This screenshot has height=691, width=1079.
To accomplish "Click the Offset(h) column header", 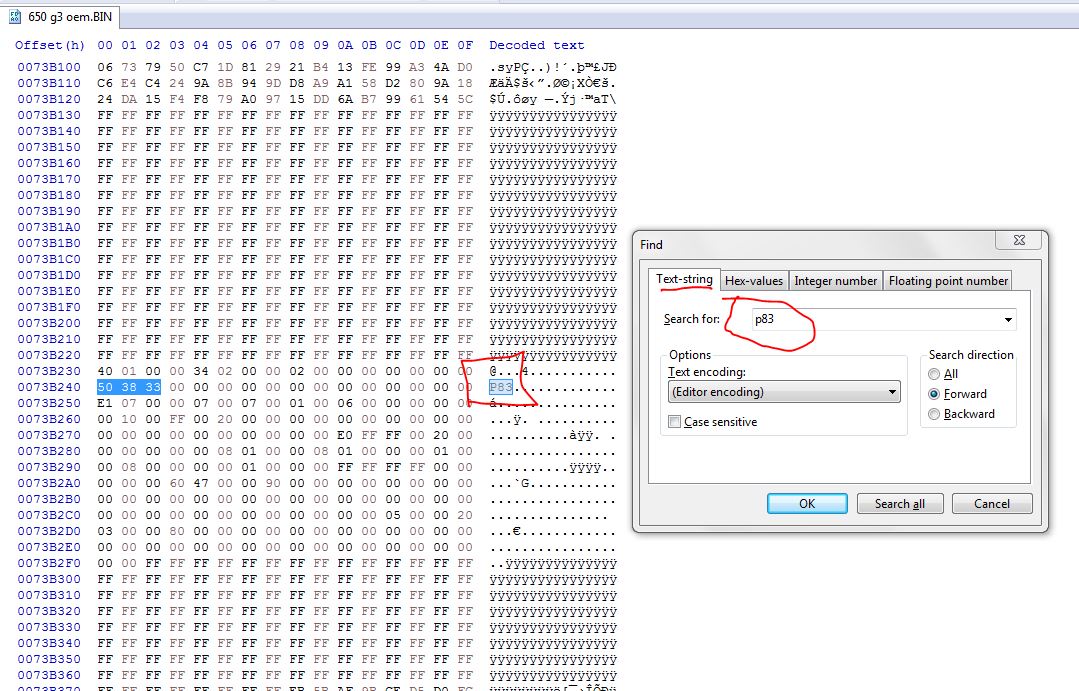I will [50, 45].
